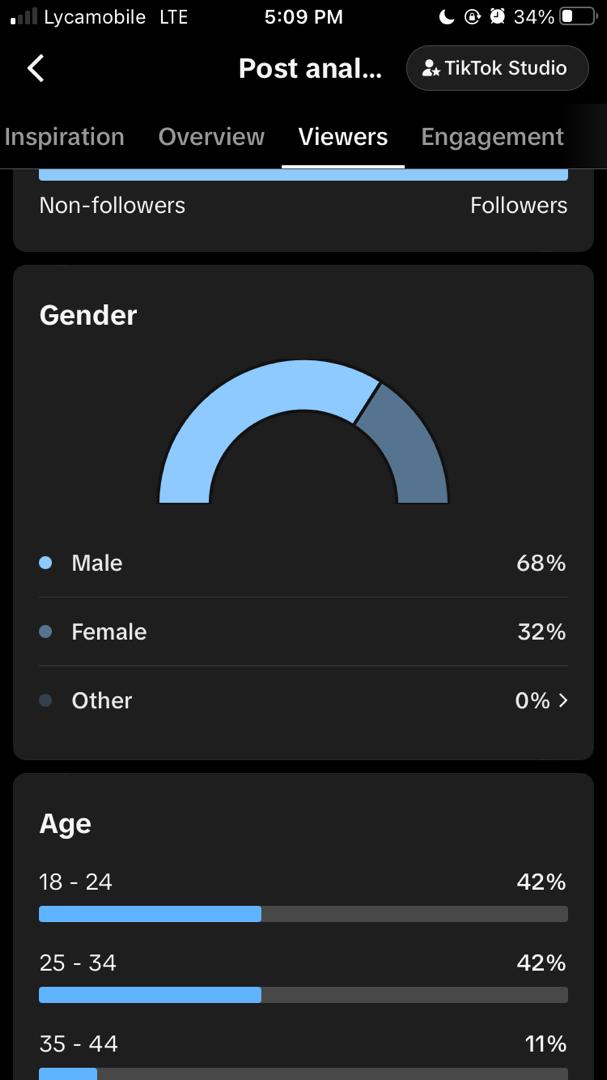
Task: Tap the 18 - 24 age progress bar
Action: (303, 914)
